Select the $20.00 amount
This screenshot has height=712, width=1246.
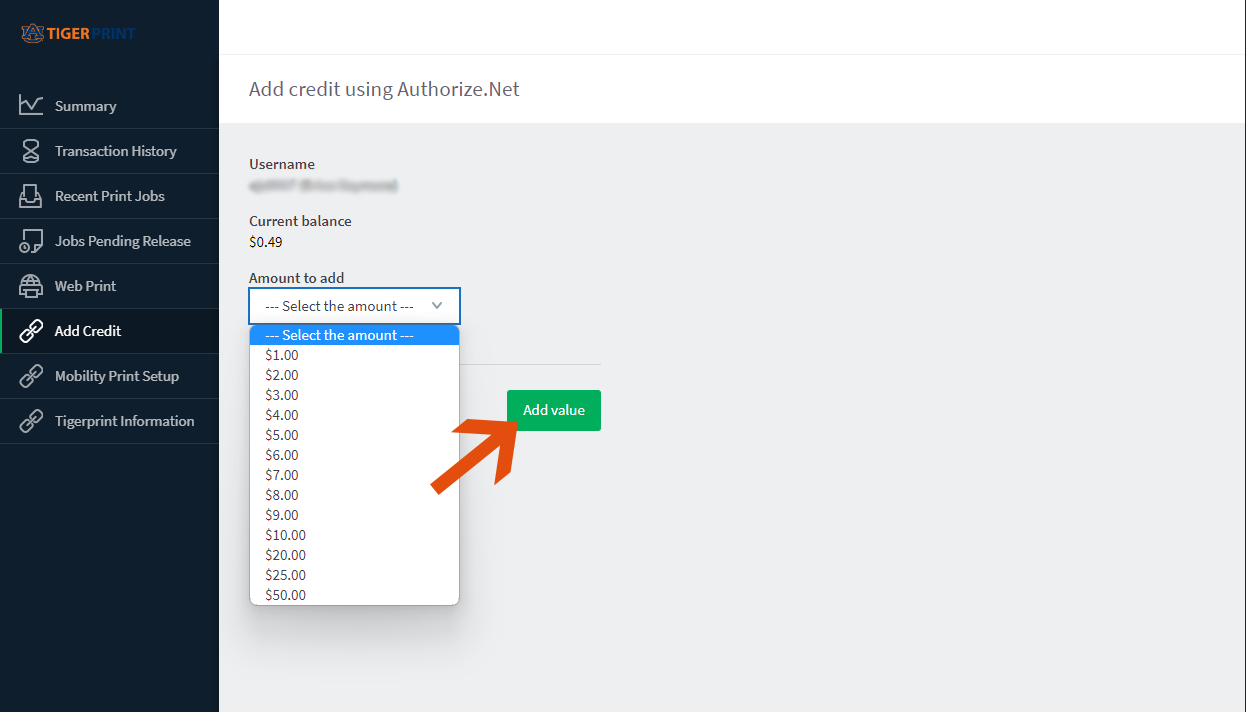click(x=354, y=555)
